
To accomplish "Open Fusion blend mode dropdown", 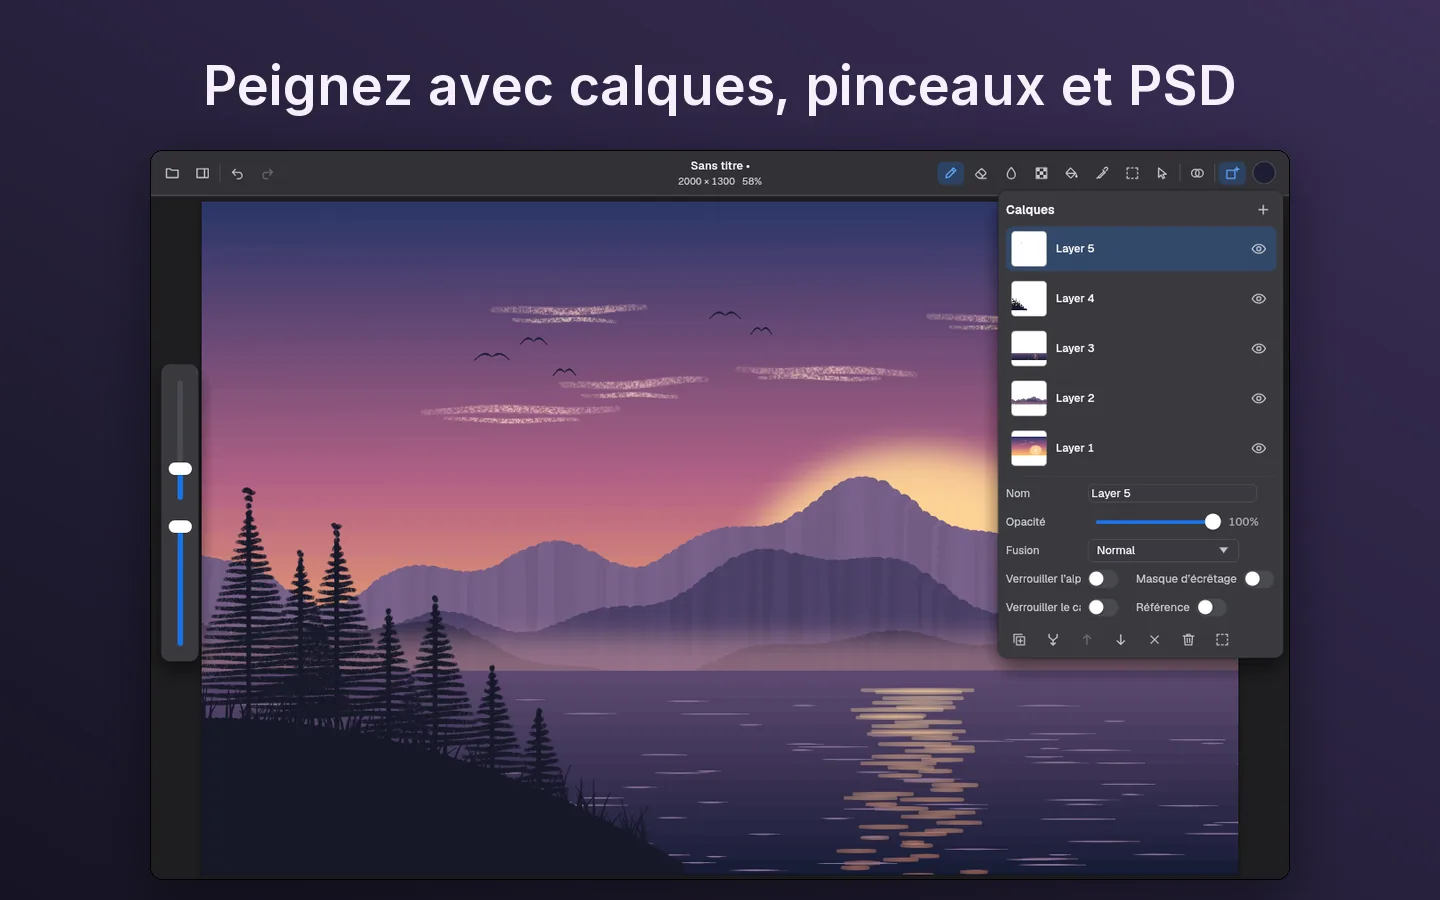I will tap(1163, 551).
